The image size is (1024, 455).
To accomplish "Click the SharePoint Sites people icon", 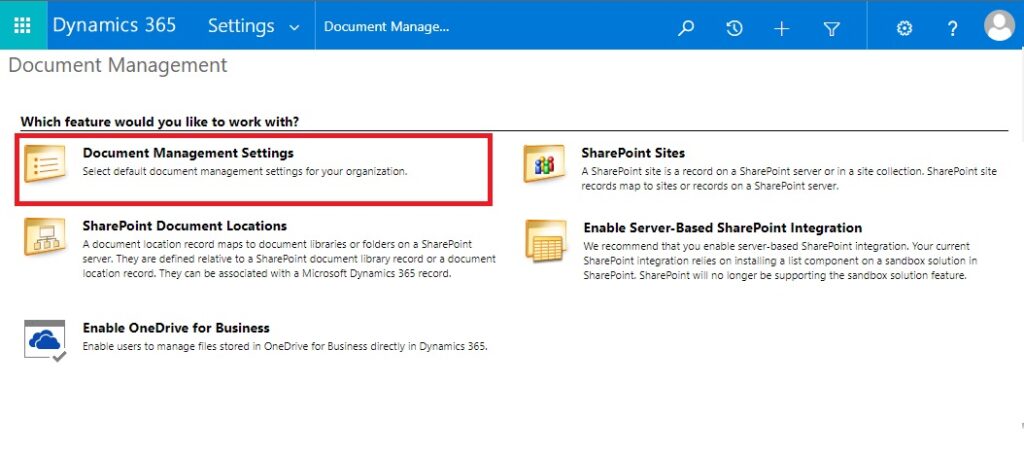I will tap(543, 163).
